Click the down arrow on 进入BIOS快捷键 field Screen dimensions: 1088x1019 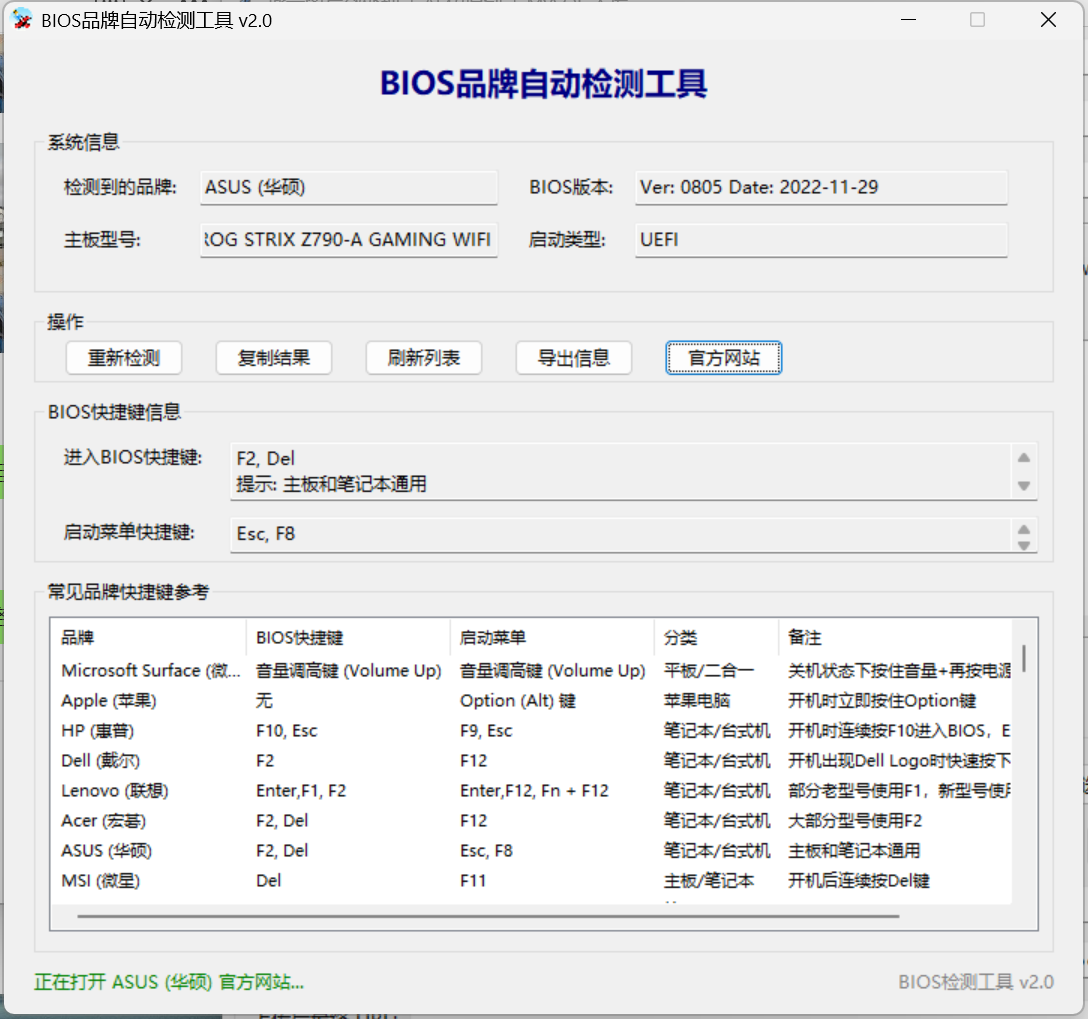[x=1024, y=486]
